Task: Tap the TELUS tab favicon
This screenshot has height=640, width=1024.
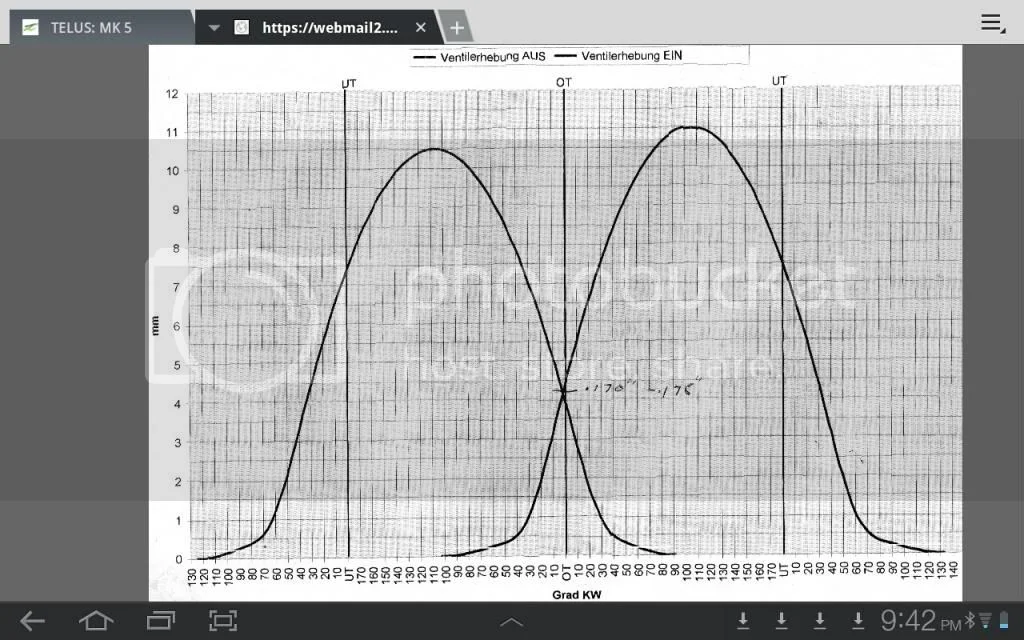Action: [32, 27]
